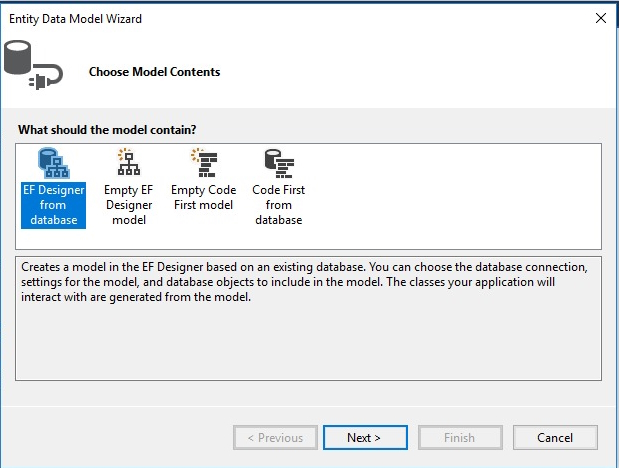Viewport: 619px width, 468px height.
Task: Click the "Empty Code First model" label
Action: pos(203,198)
